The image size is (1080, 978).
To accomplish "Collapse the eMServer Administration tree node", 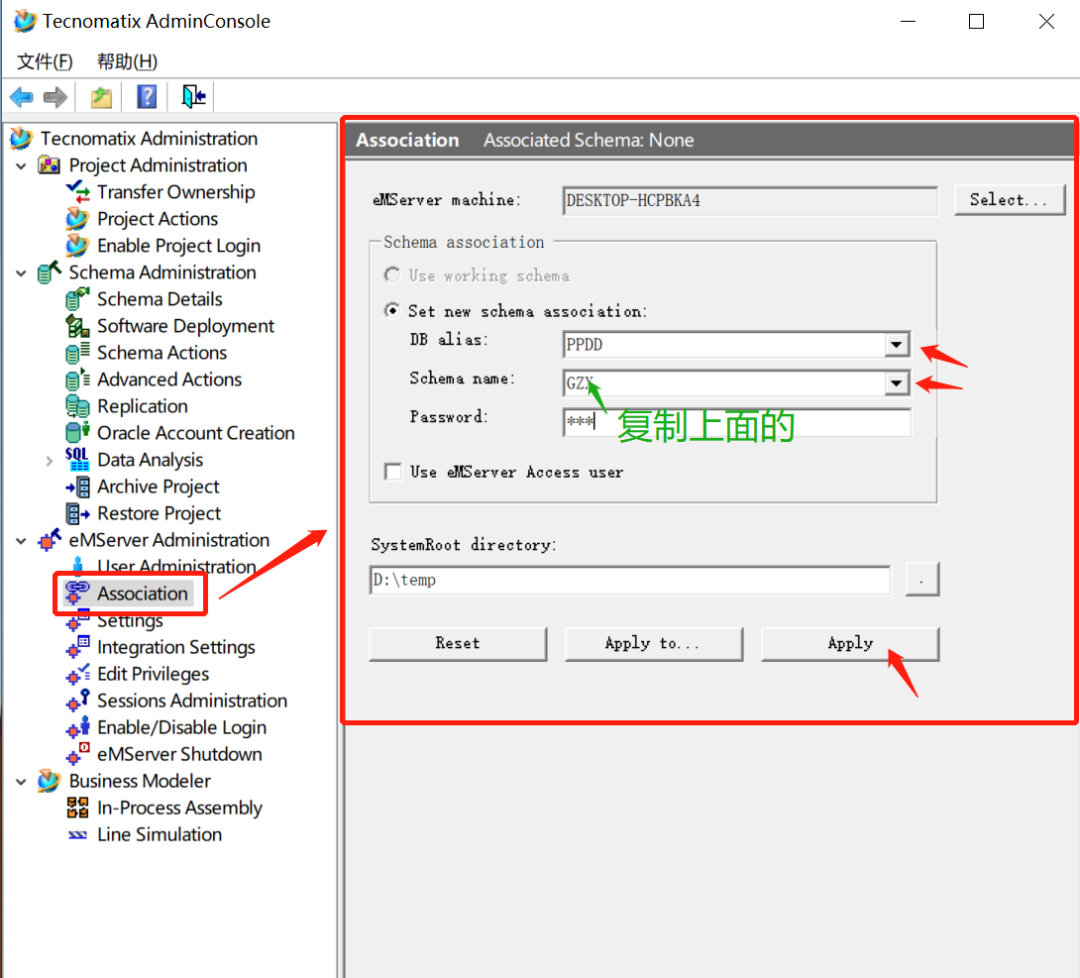I will coord(21,541).
